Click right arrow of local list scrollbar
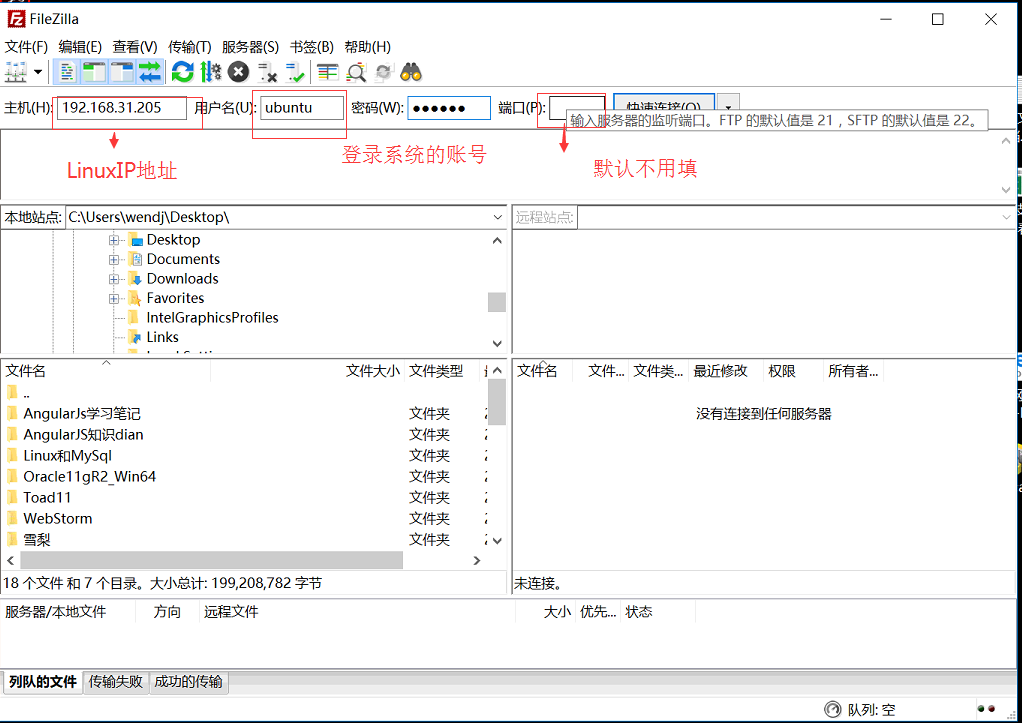This screenshot has width=1022, height=723. 476,560
